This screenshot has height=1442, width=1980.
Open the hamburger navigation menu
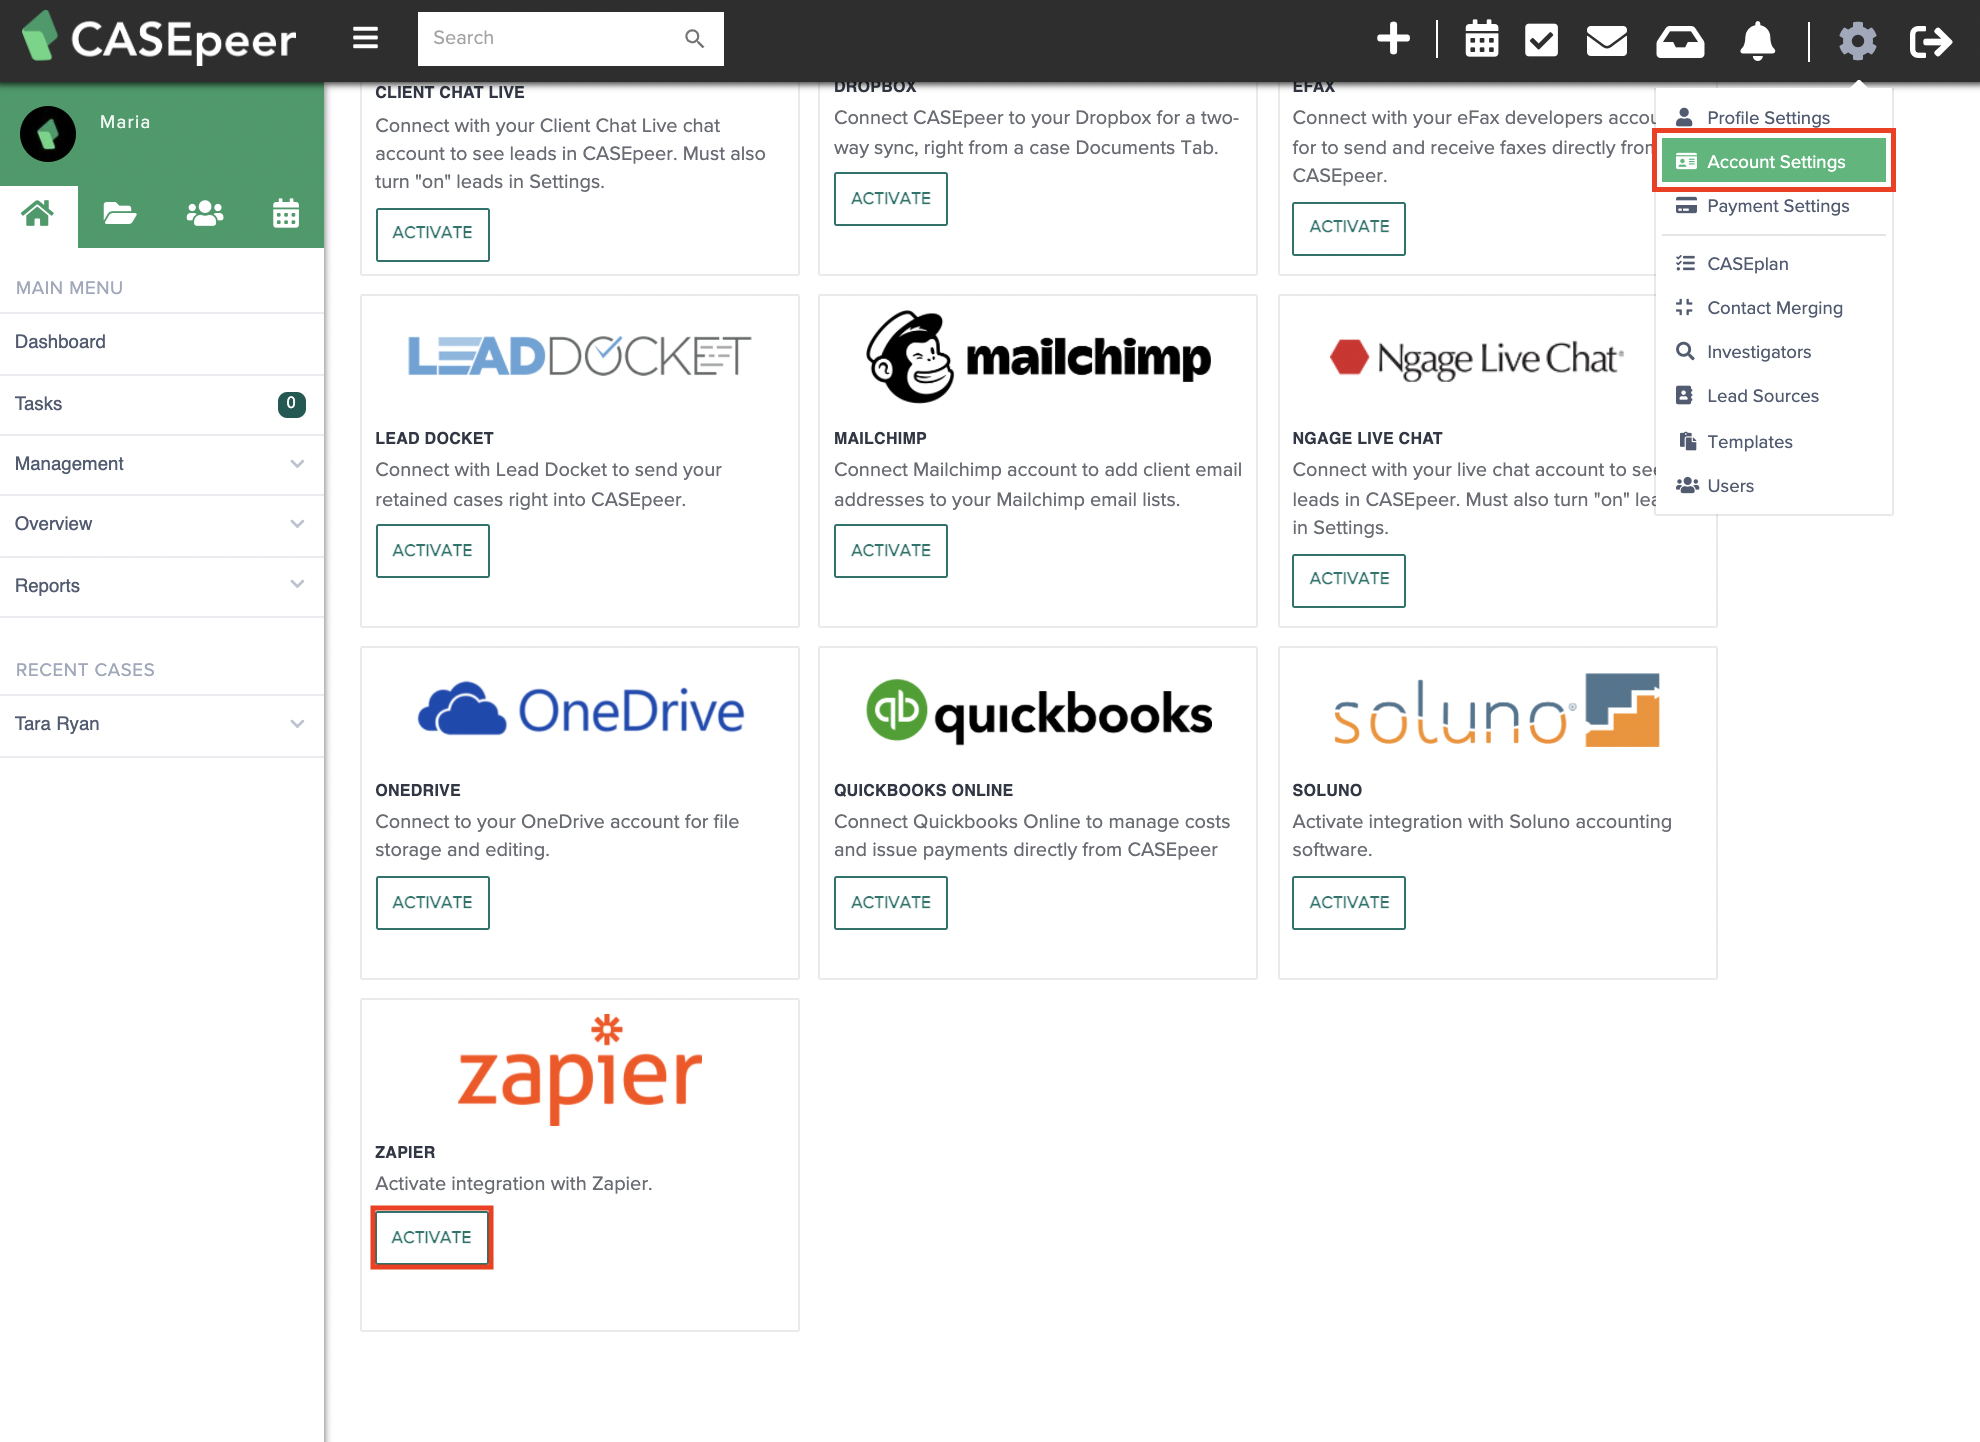pyautogui.click(x=364, y=38)
